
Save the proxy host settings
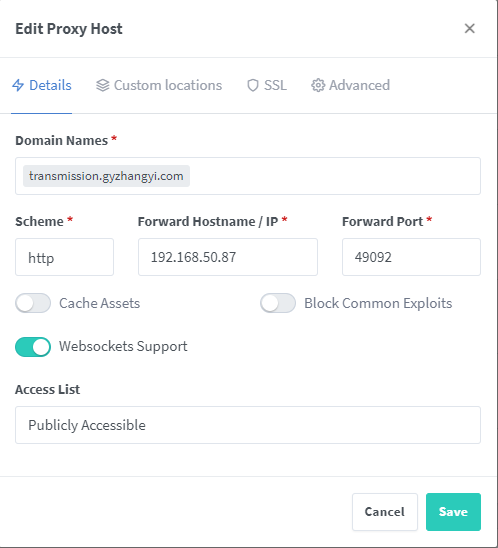tap(453, 512)
